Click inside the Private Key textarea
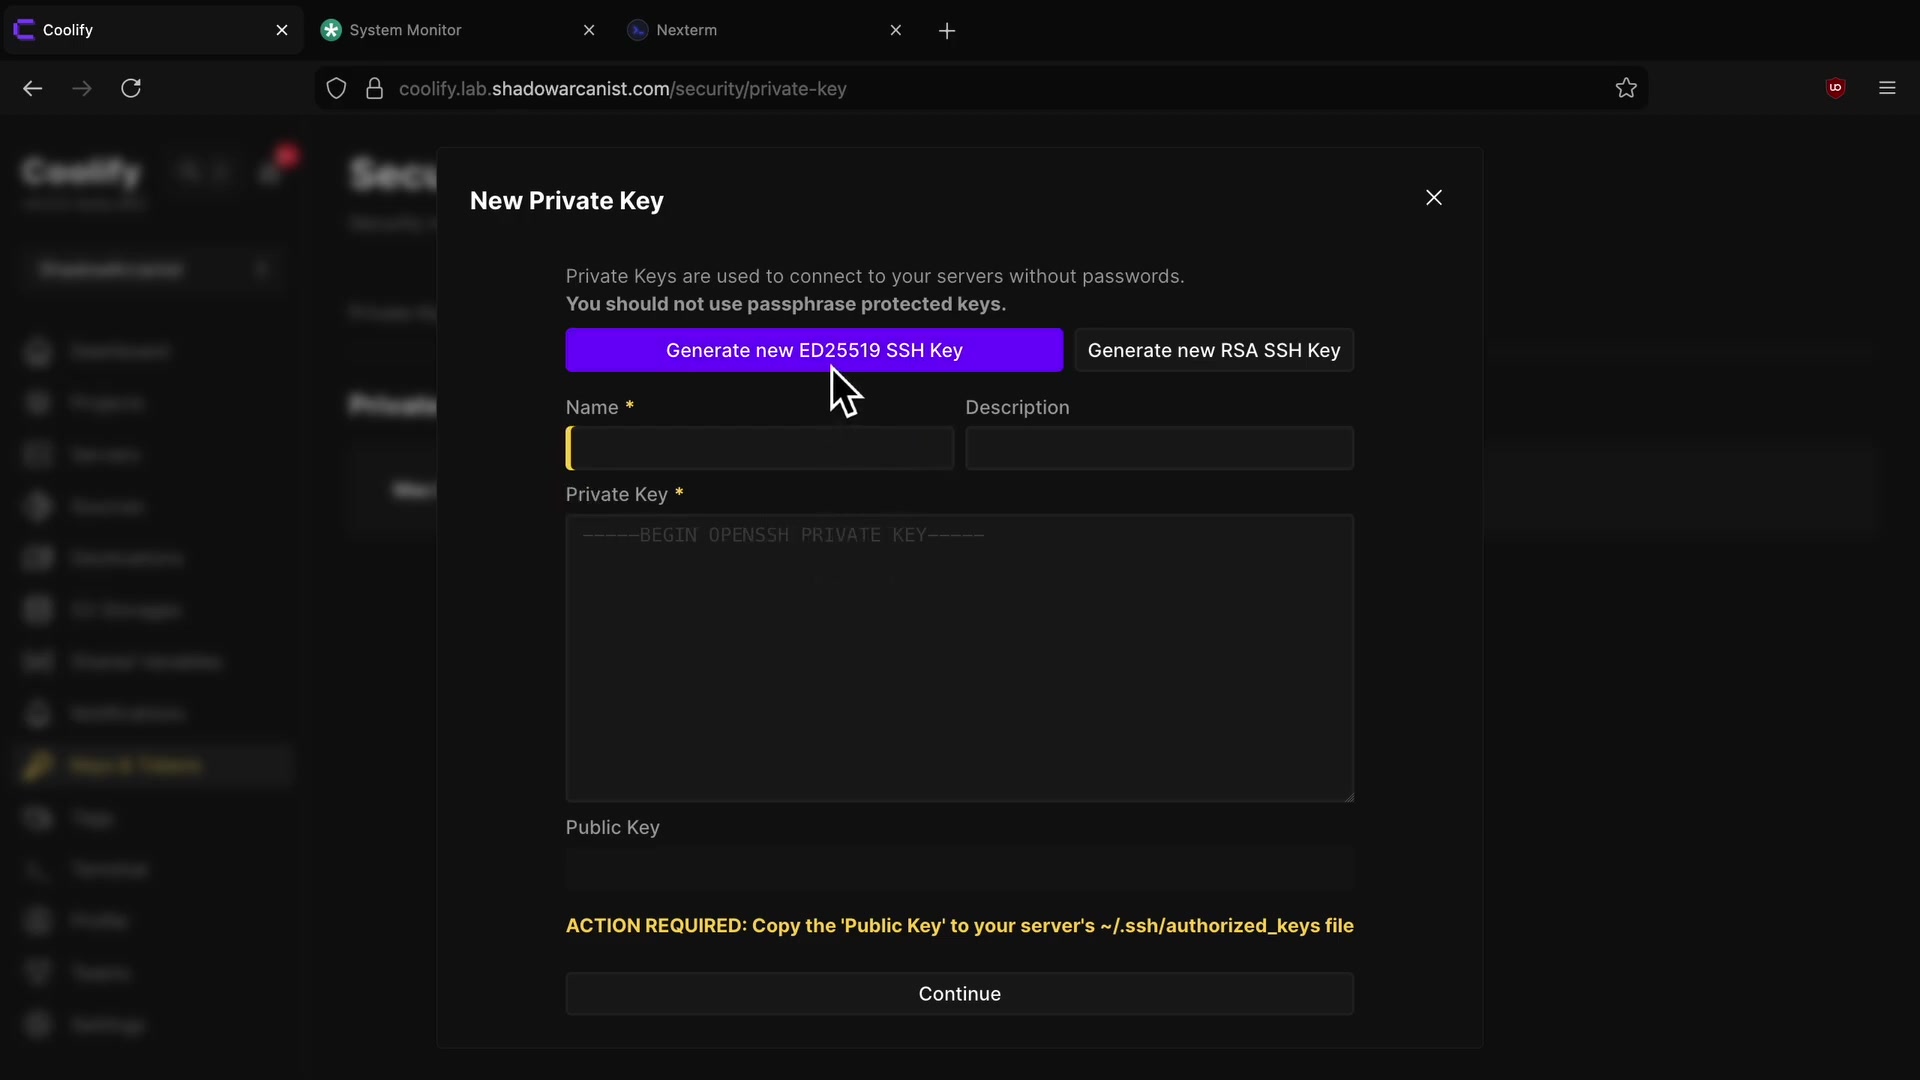Screen dimensions: 1920x1080 click(960, 658)
